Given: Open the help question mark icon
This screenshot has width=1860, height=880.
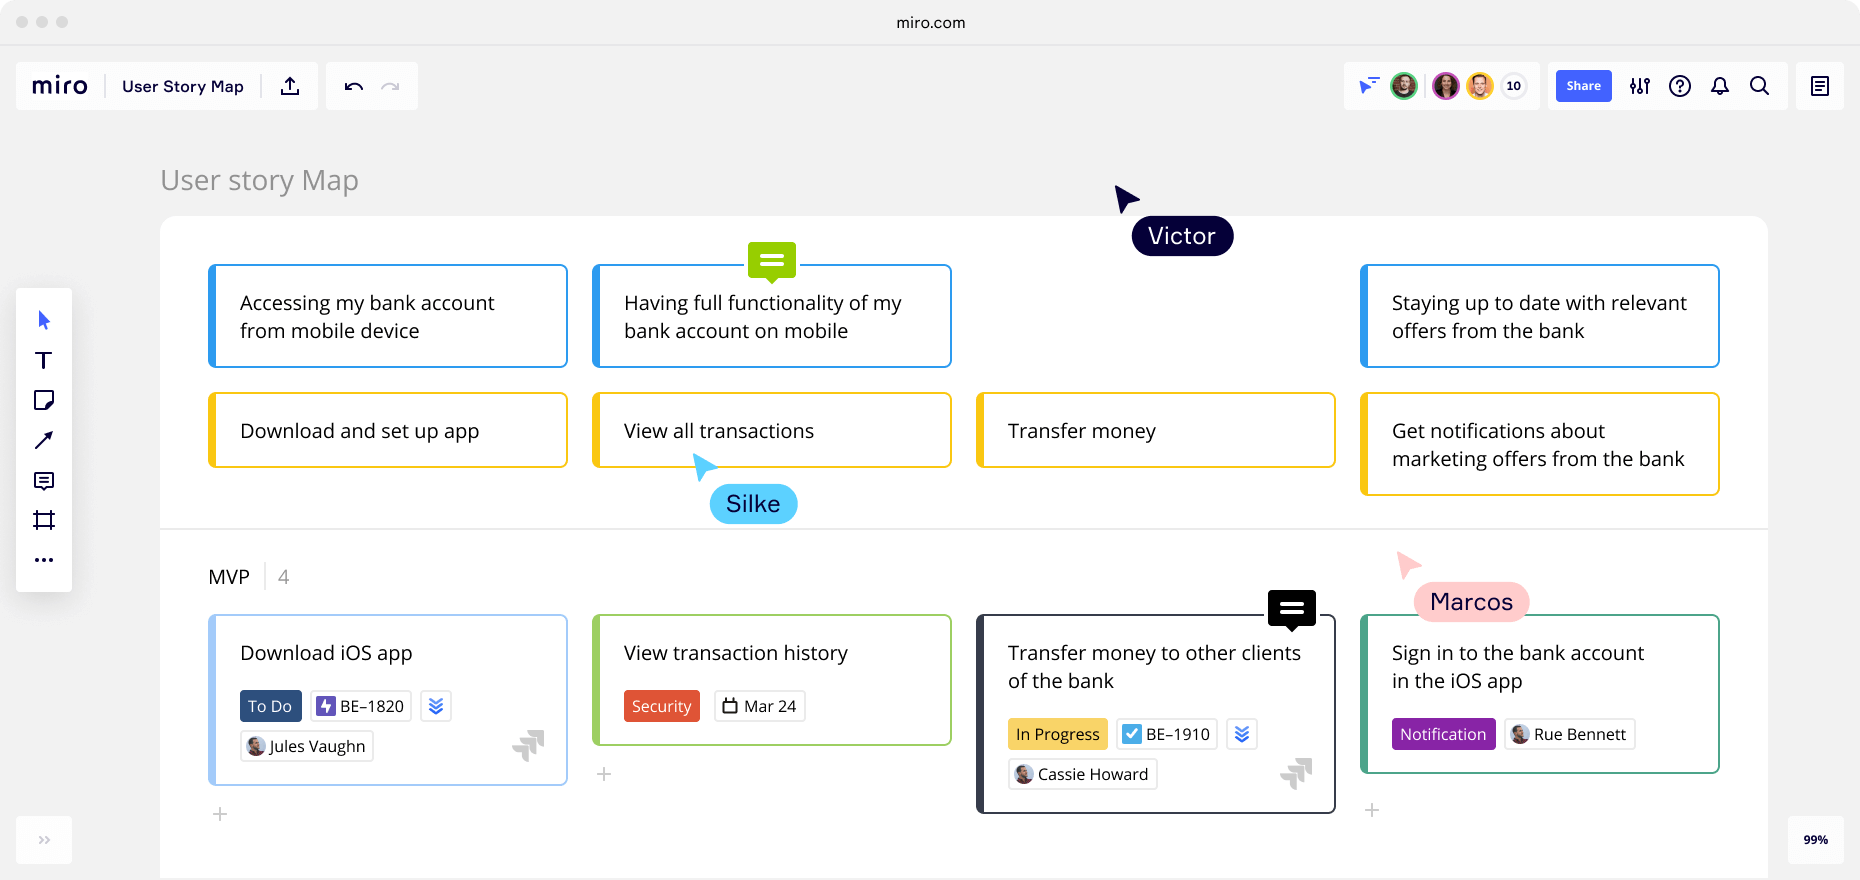Looking at the screenshot, I should 1680,86.
